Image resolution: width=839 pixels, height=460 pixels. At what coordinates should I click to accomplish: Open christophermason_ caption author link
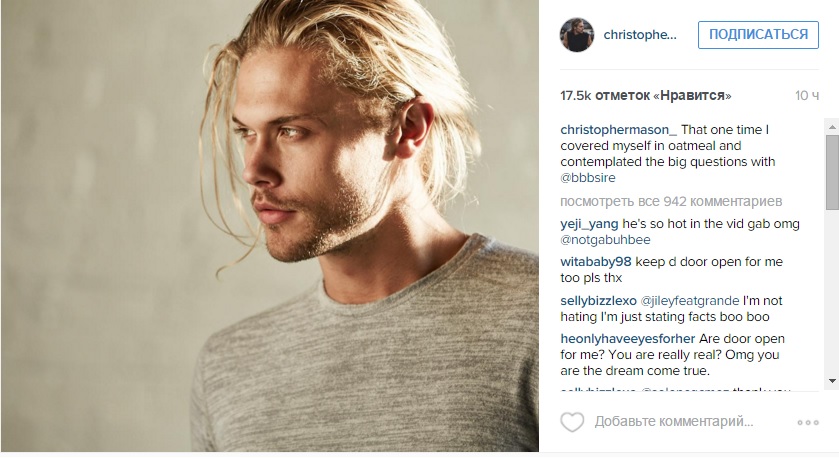tap(619, 129)
